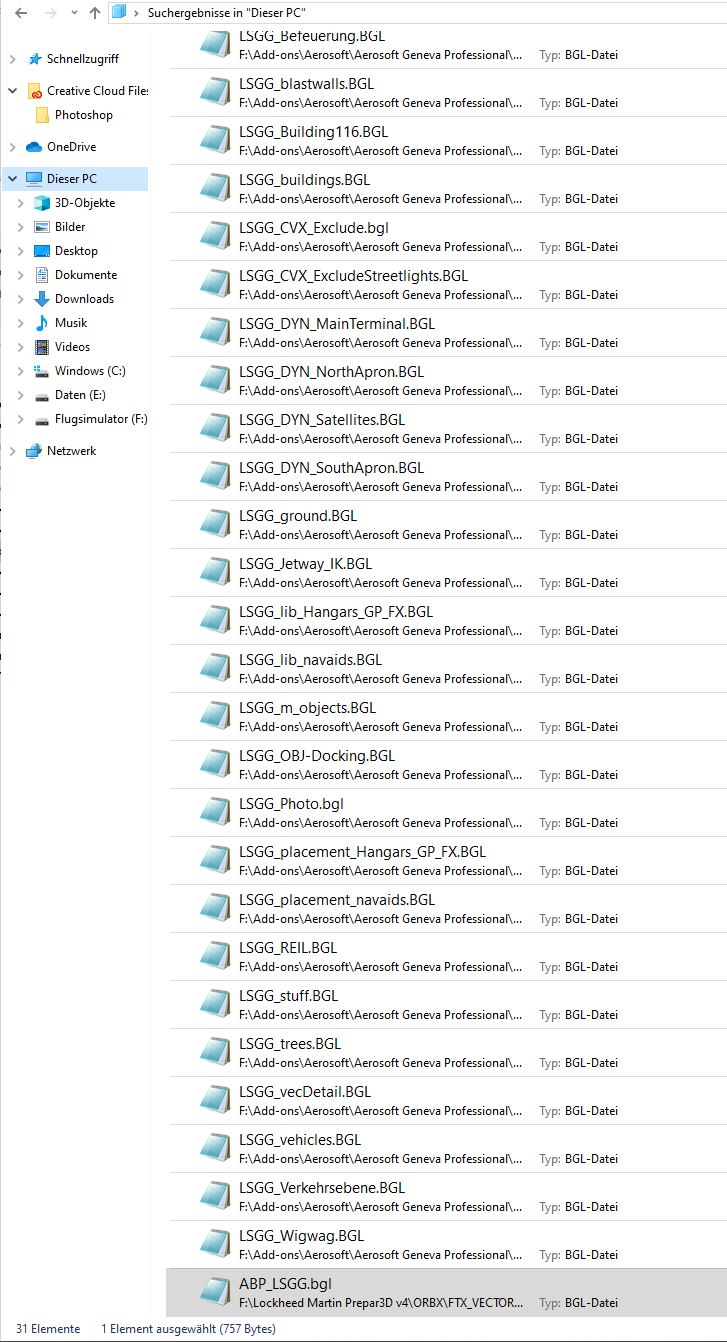
Task: Click the address bar search results path
Action: coord(226,13)
